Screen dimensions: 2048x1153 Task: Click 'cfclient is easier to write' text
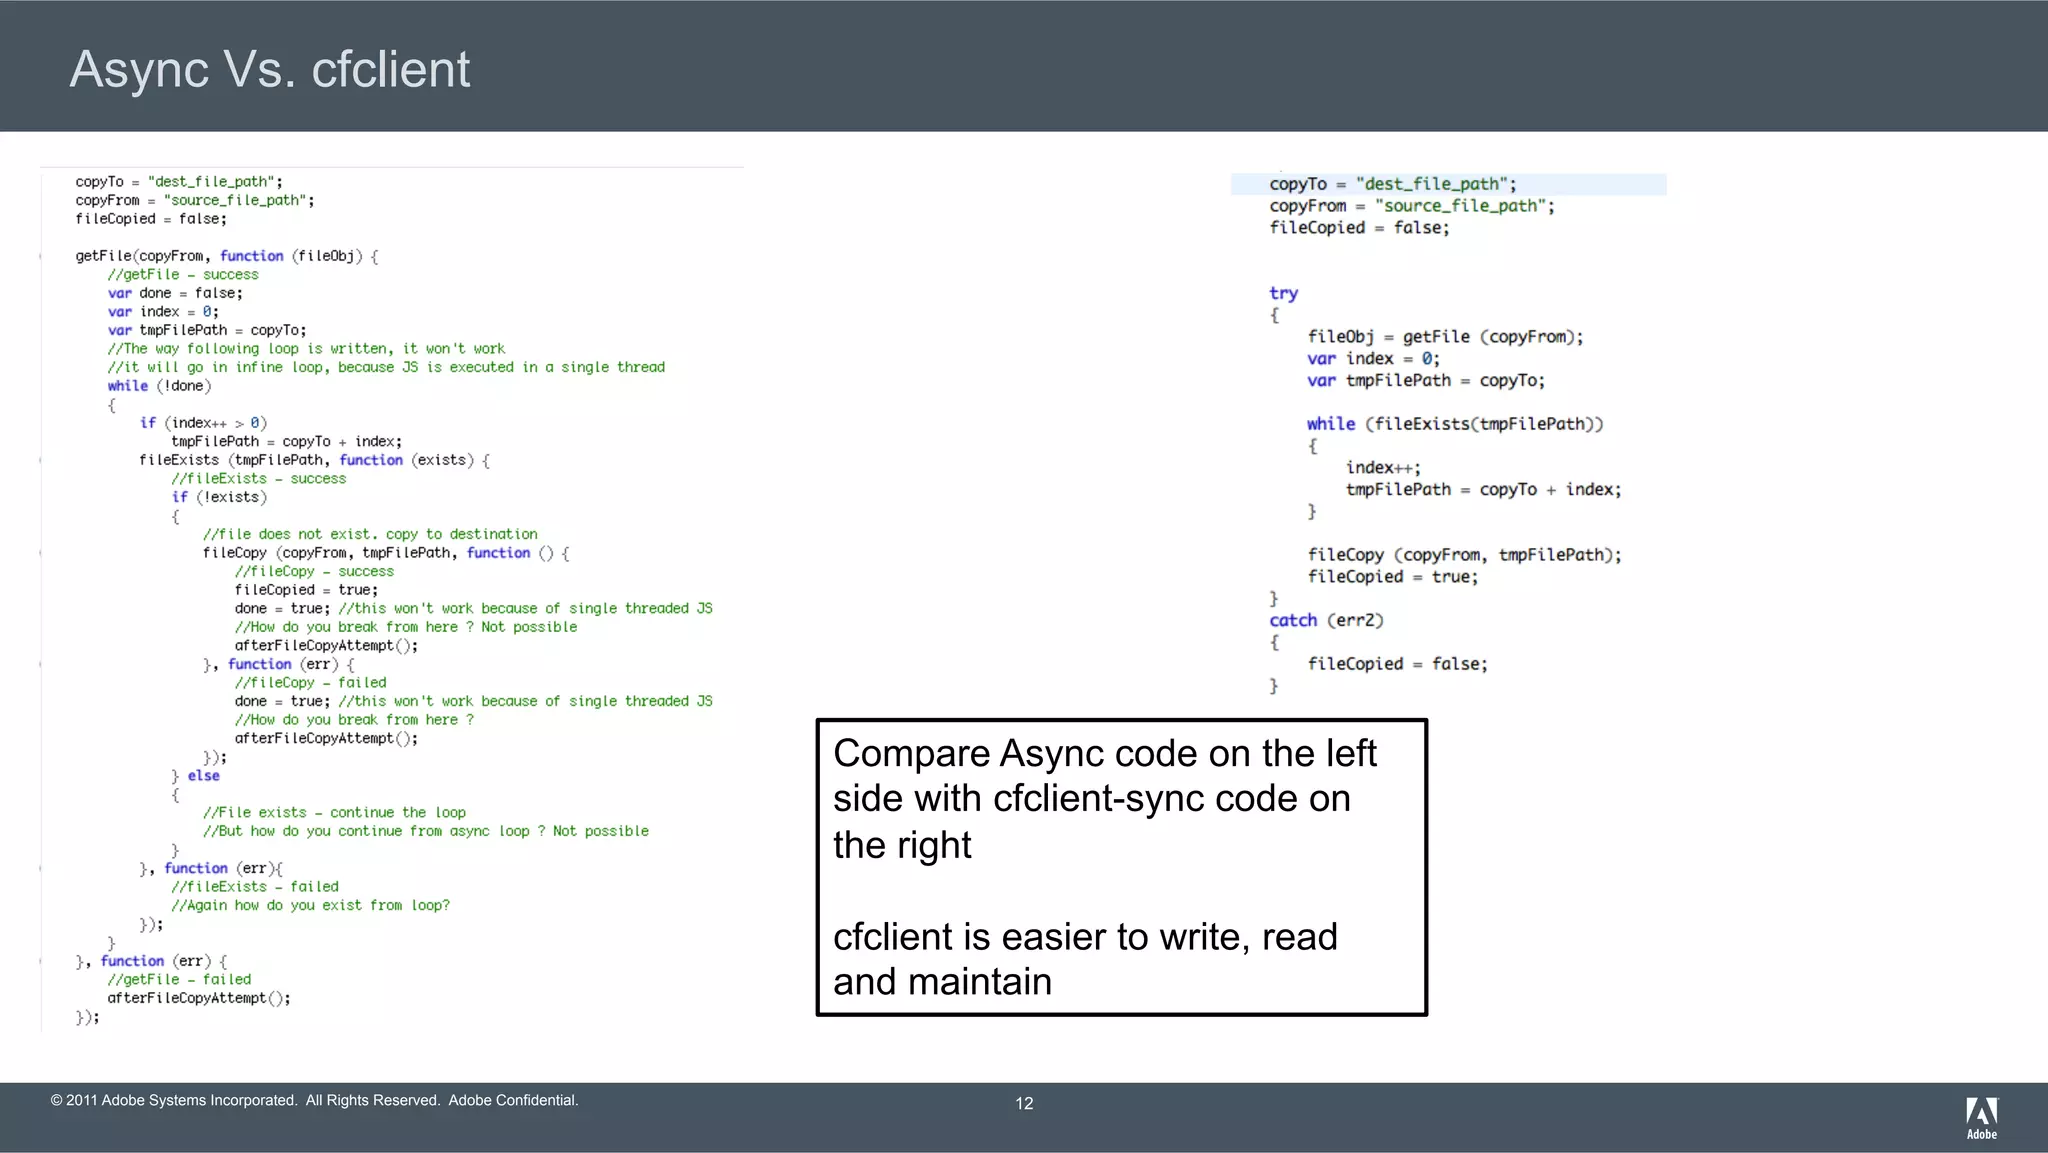[1084, 937]
